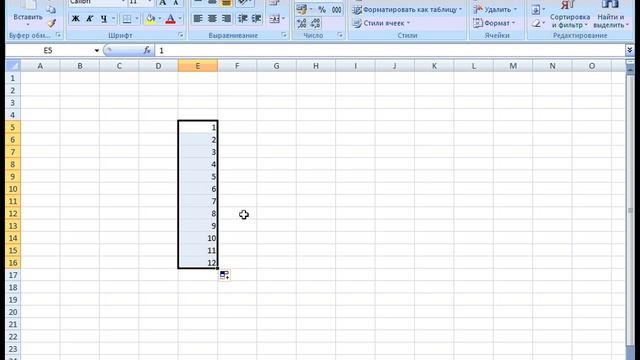640x360 pixels.
Task: Click the Удалить cells button
Action: pyautogui.click(x=495, y=9)
